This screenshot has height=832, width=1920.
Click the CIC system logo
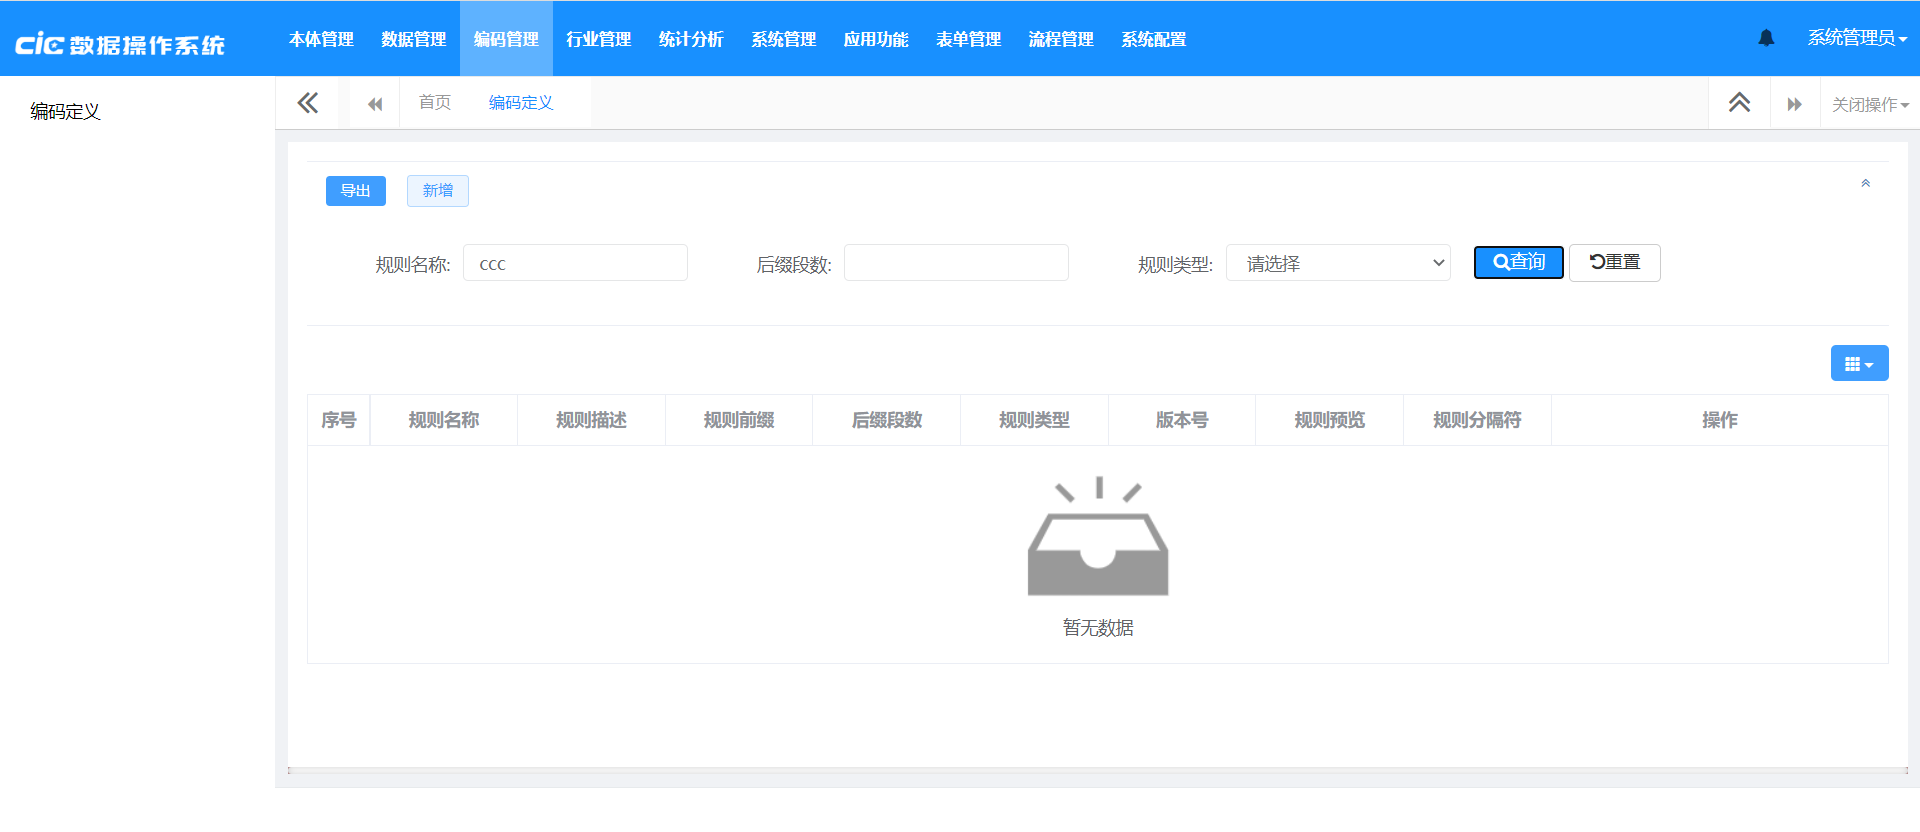coord(120,43)
